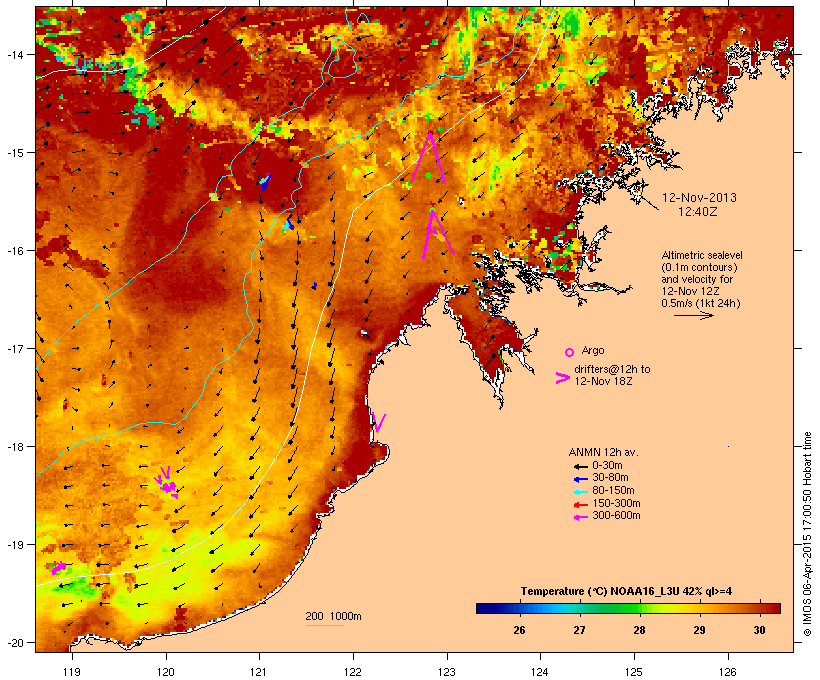Click the IMOS copyright timestamp text

click(807, 534)
